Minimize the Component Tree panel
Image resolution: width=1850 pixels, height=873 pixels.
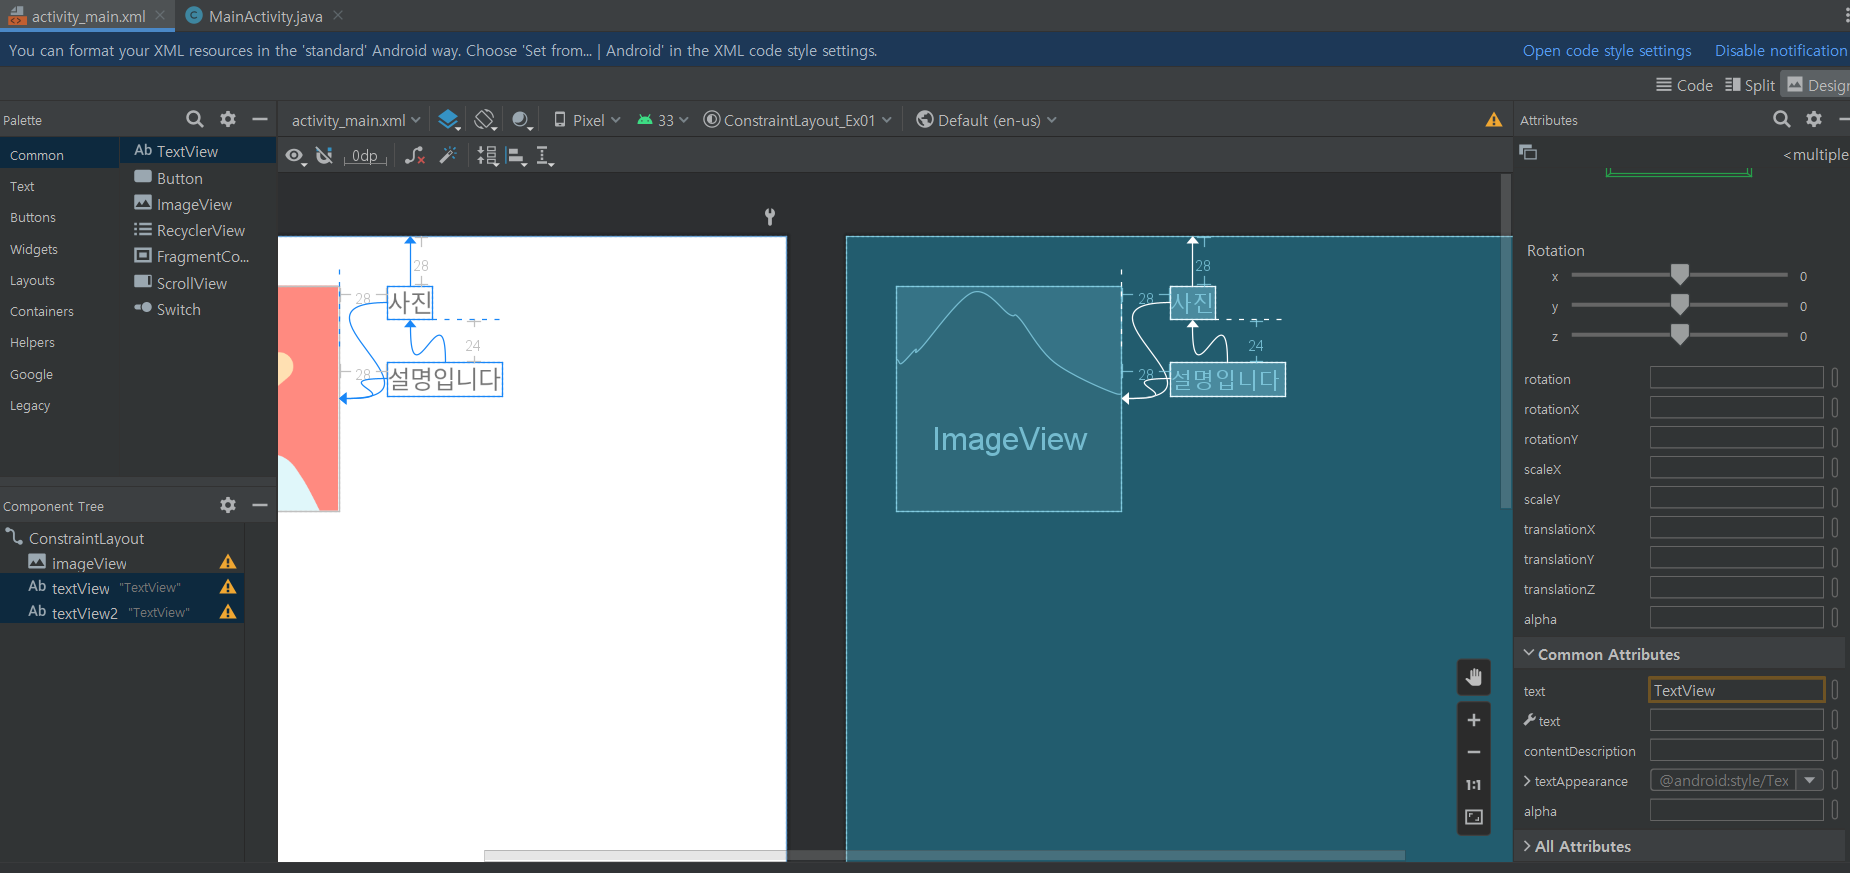pos(260,505)
